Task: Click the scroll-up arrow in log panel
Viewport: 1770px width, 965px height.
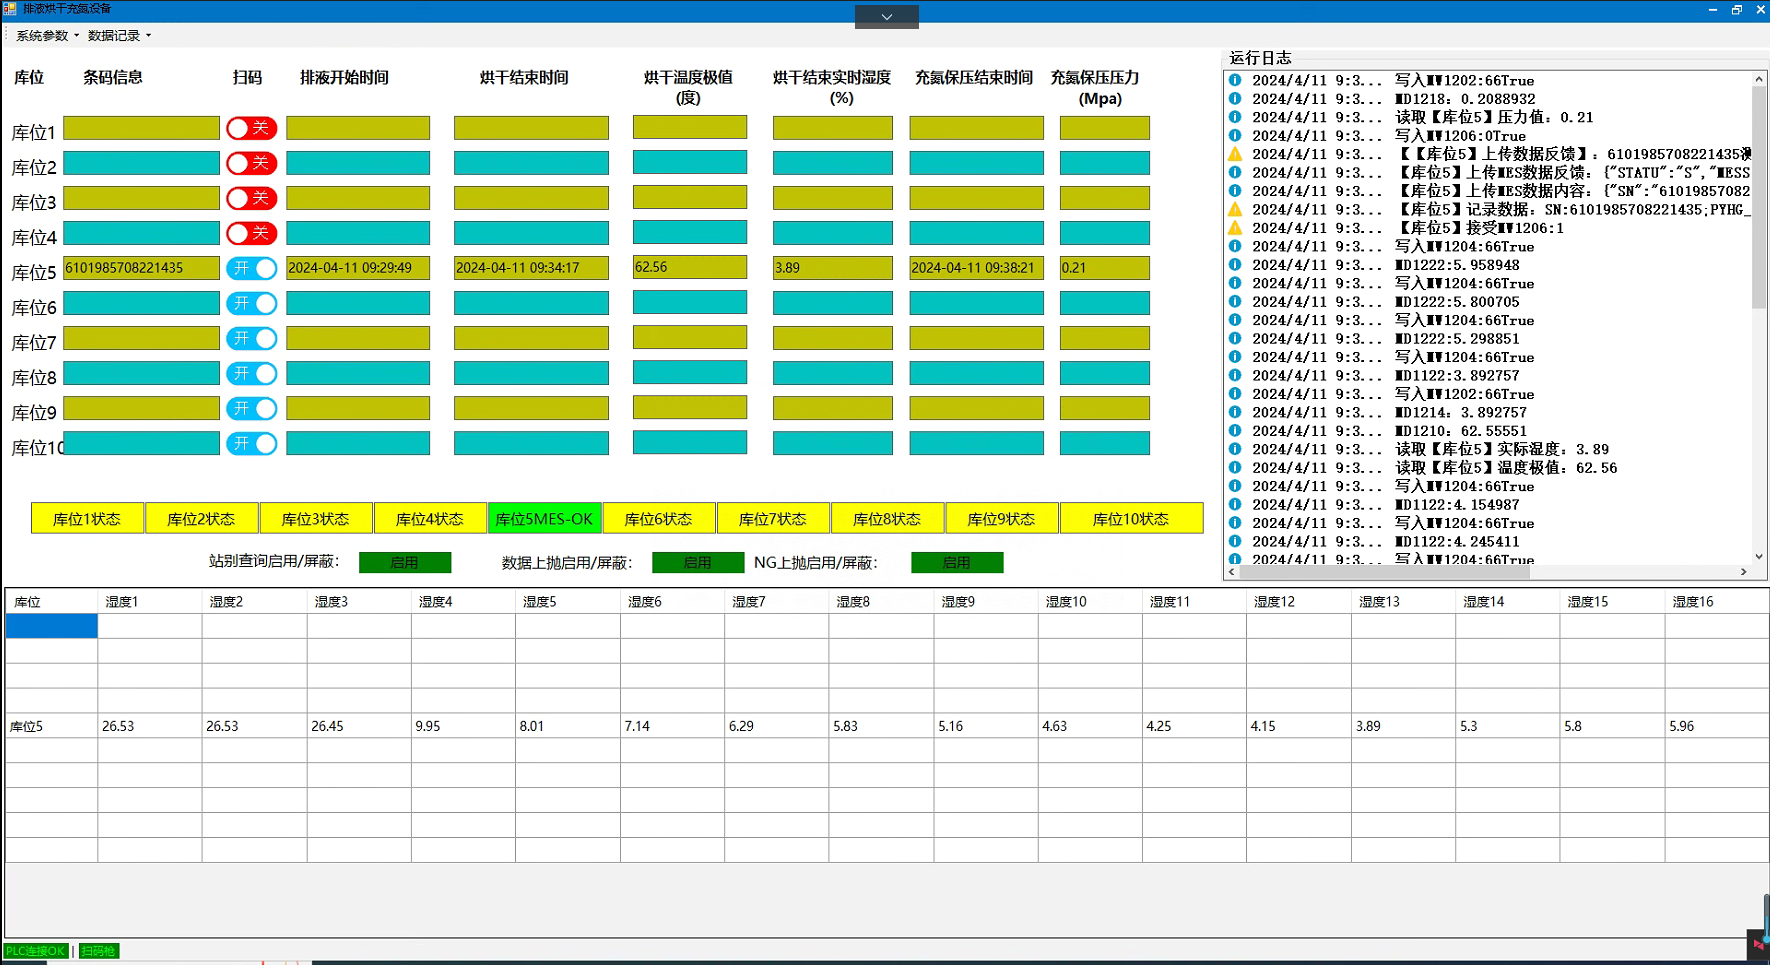Action: tap(1759, 79)
